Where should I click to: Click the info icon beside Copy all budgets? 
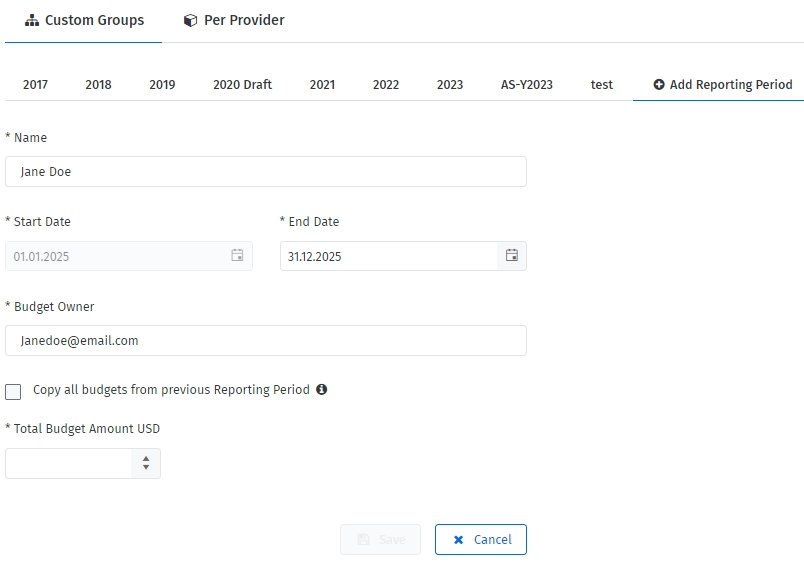(x=322, y=390)
